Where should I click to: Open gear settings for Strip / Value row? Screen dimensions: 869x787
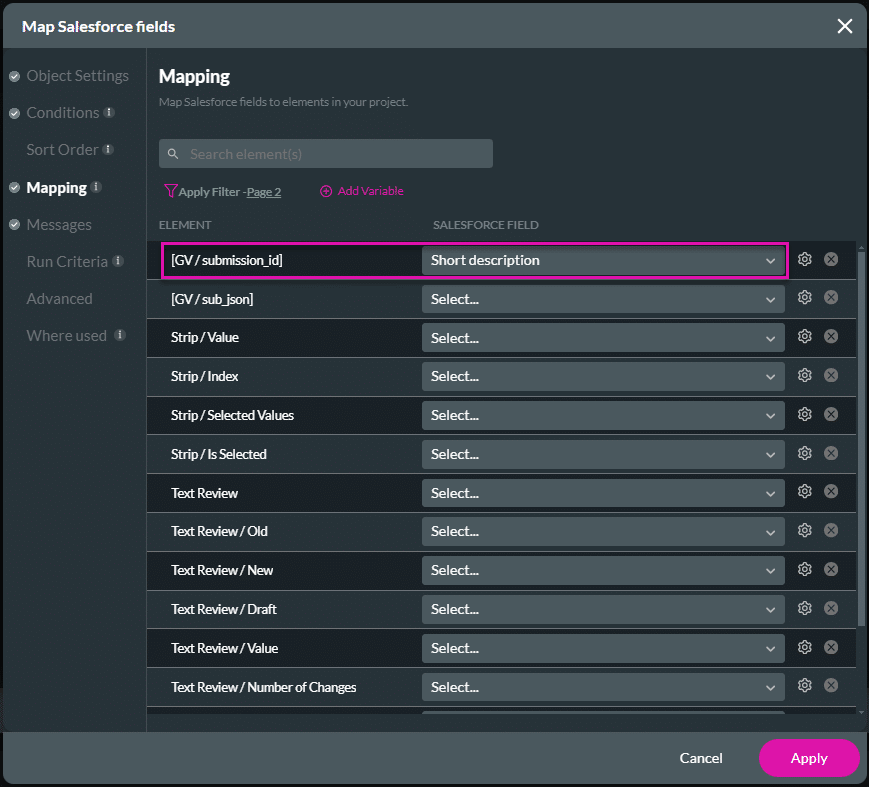[x=805, y=336]
